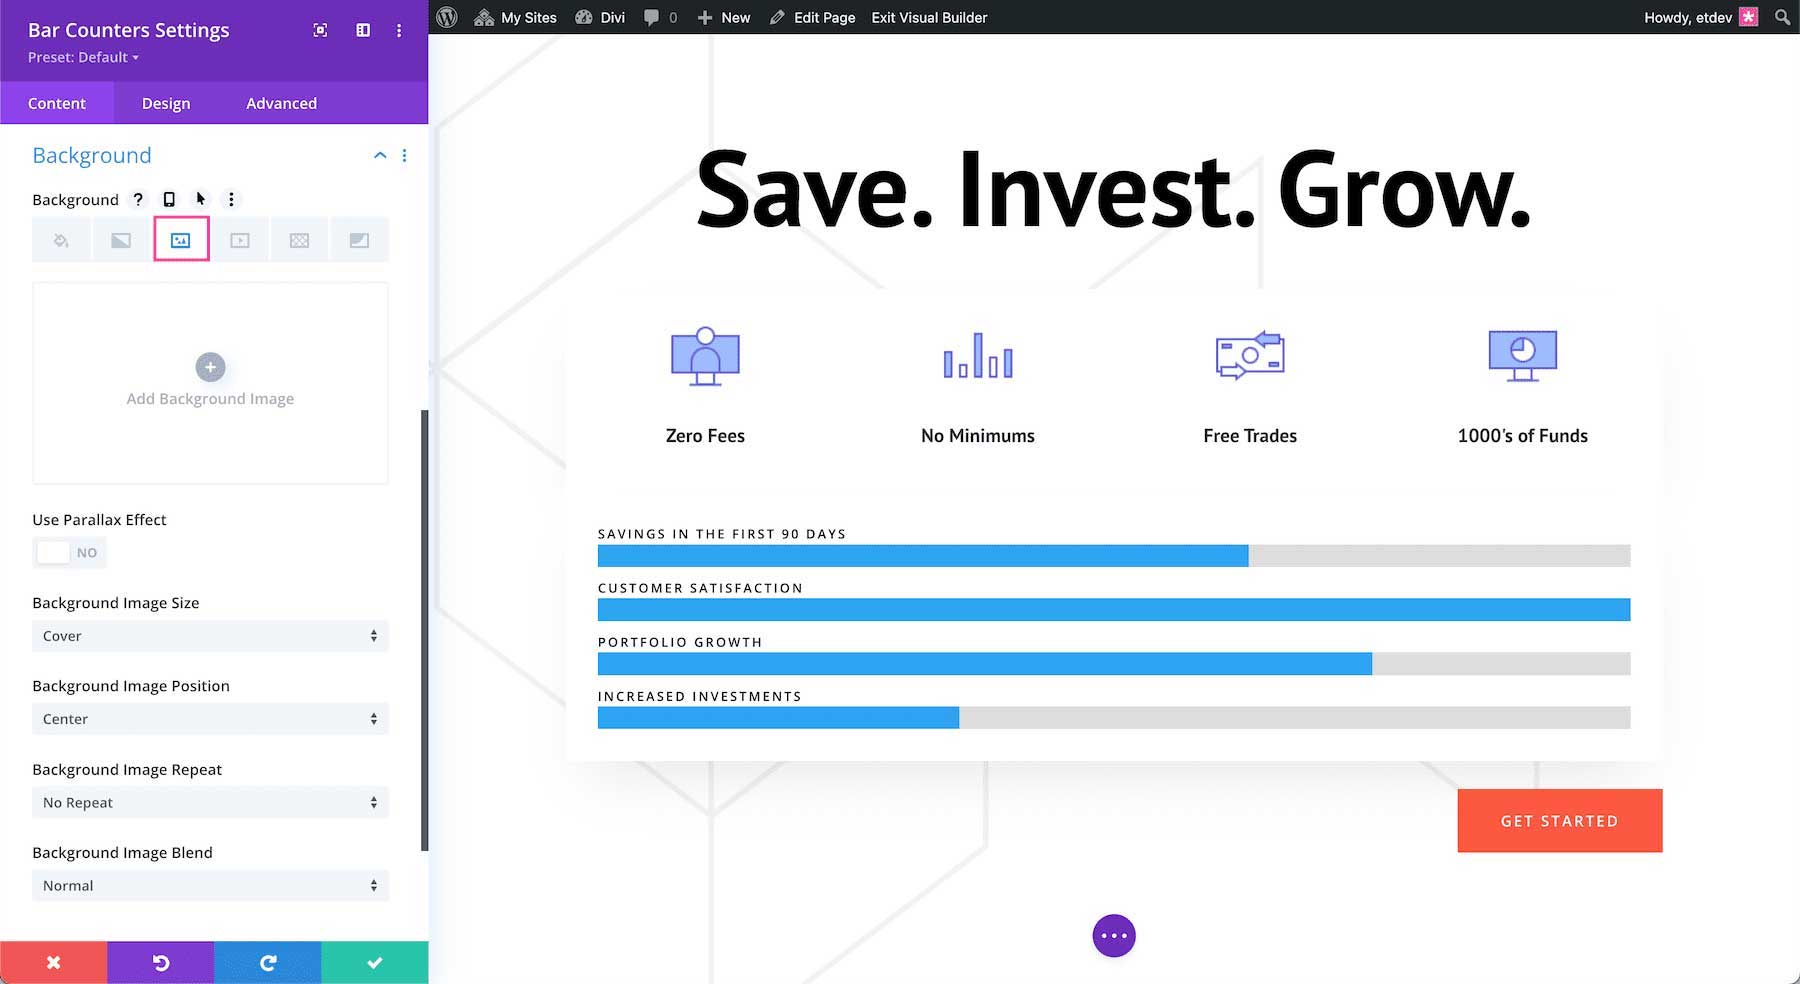
Task: Click the 1000's of Funds monitor icon
Action: coord(1523,356)
